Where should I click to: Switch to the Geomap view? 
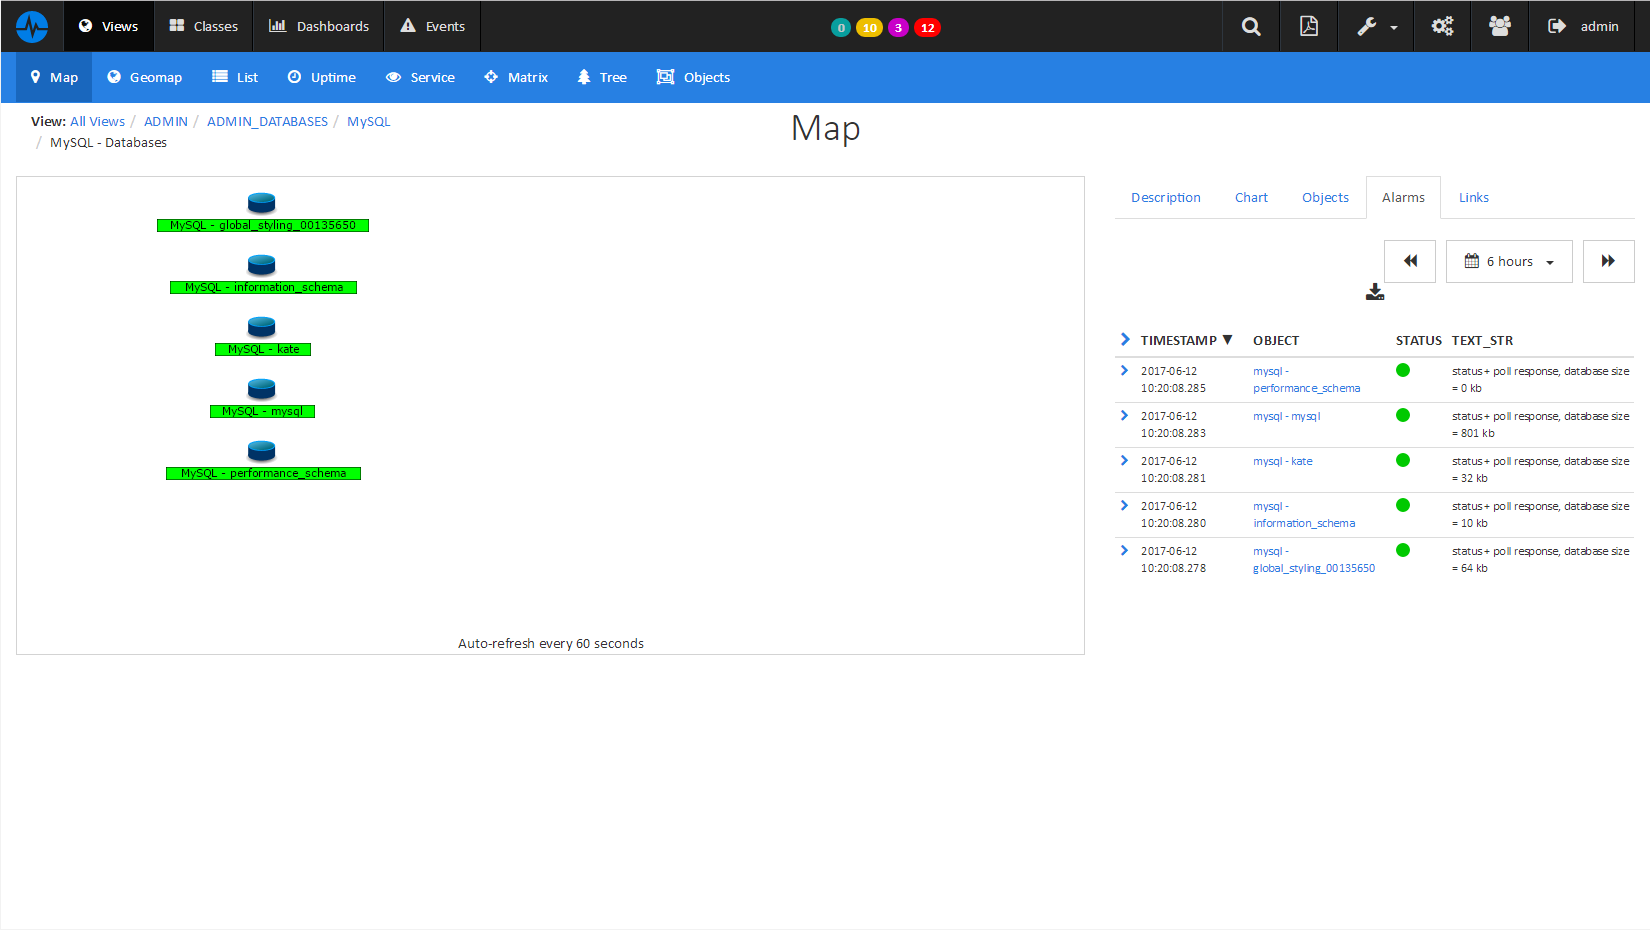click(144, 77)
